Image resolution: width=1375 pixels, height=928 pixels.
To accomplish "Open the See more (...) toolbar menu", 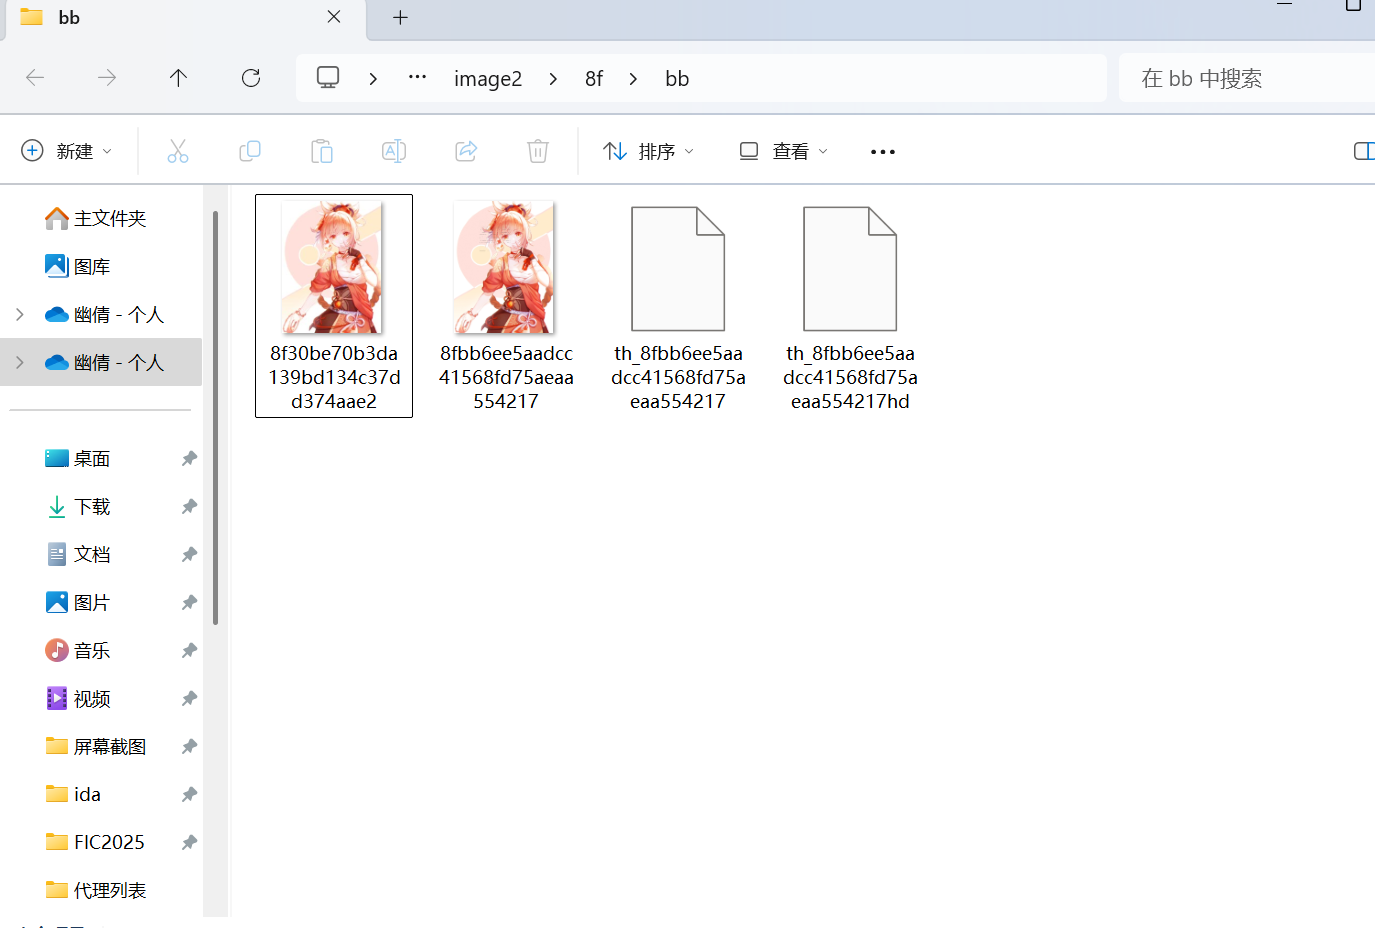I will coord(881,151).
